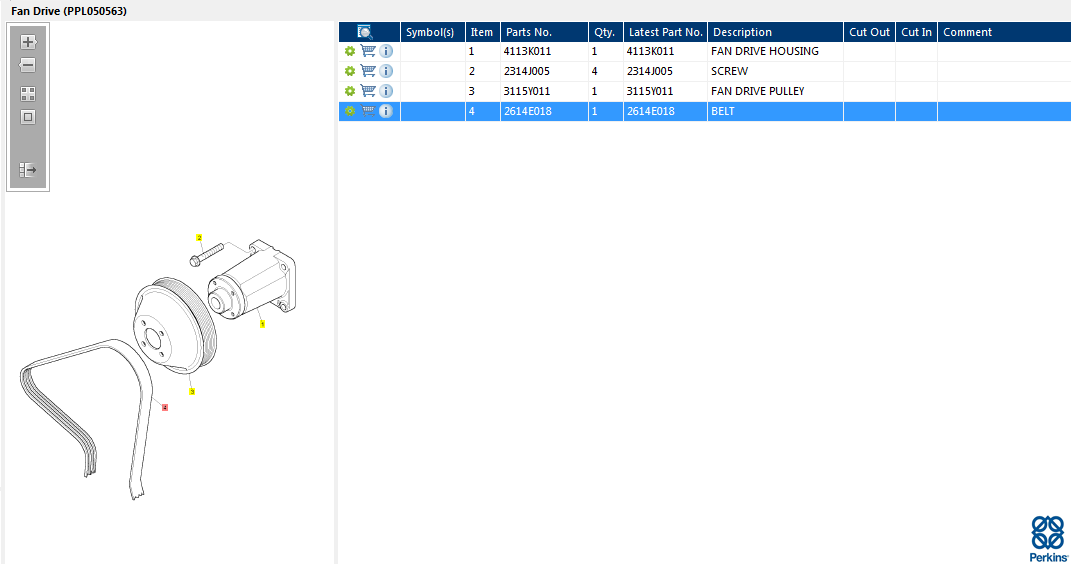Click the Qty. column header
This screenshot has width=1071, height=564.
[606, 32]
